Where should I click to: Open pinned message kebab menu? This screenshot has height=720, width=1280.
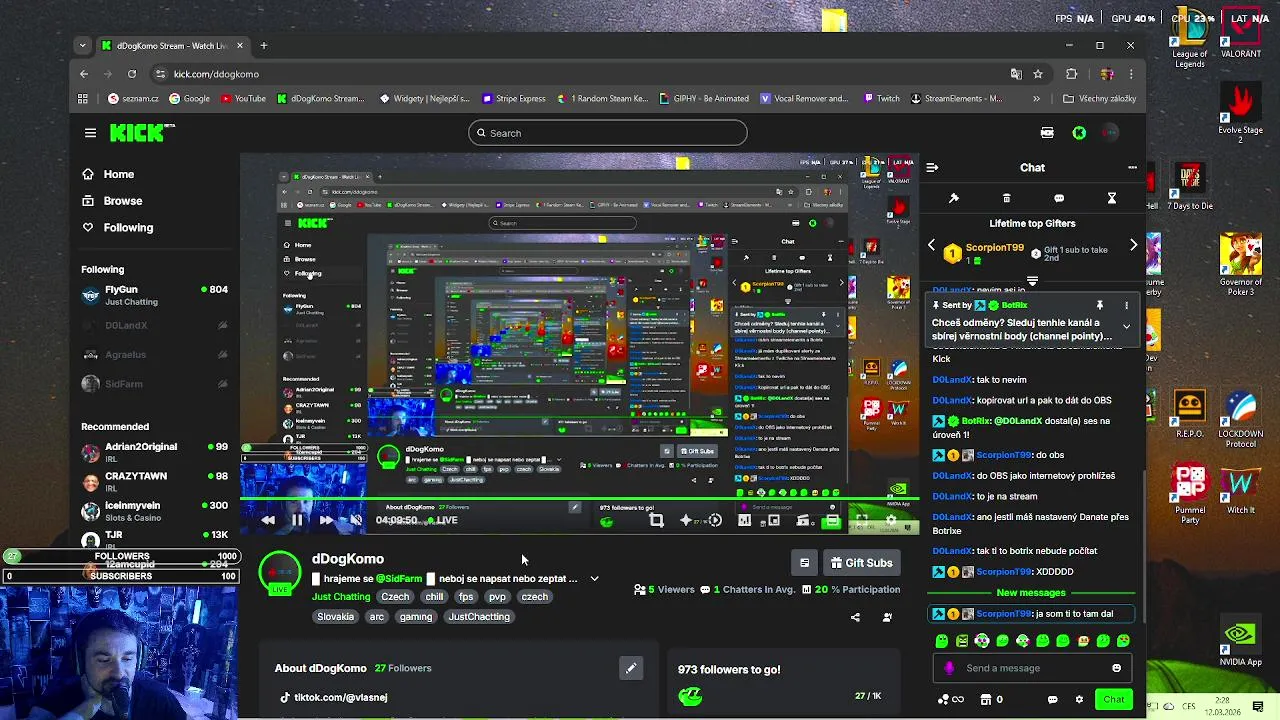[1126, 305]
